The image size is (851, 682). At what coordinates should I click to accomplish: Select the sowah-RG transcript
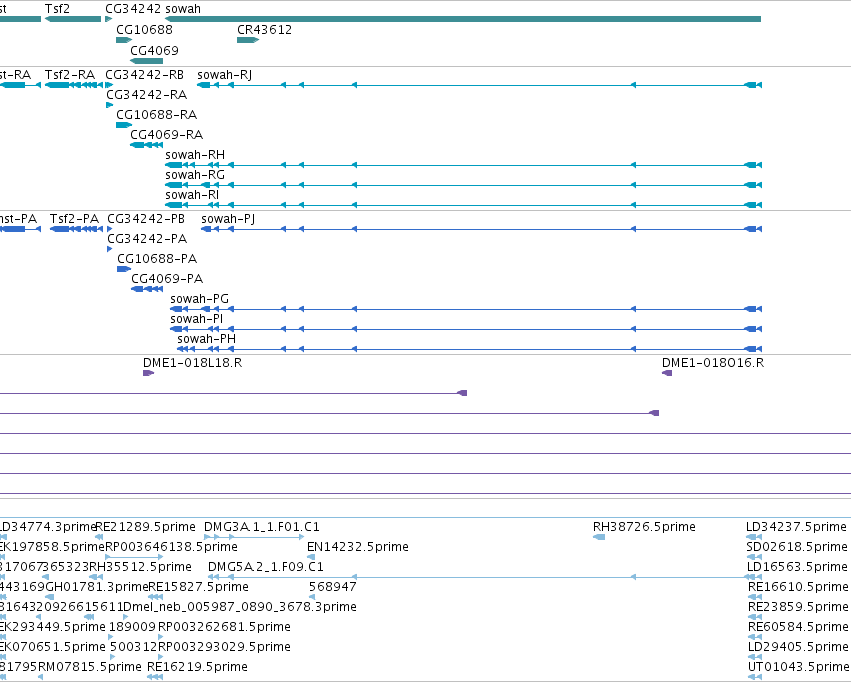pos(463,185)
